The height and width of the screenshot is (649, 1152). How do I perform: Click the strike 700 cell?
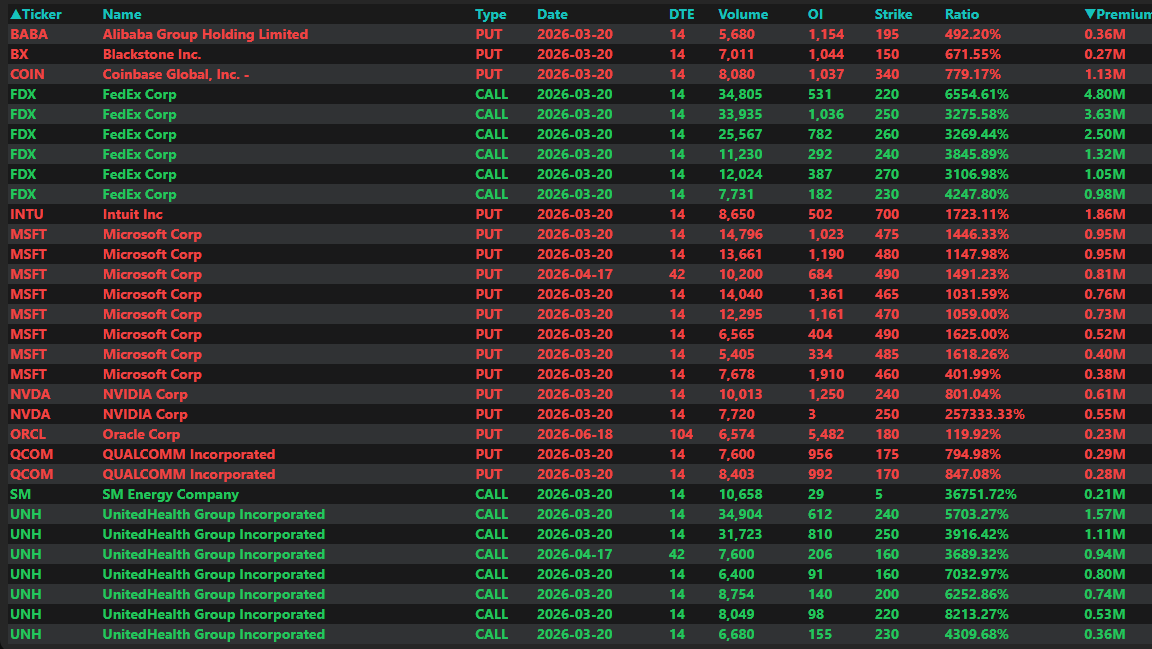[x=887, y=214]
